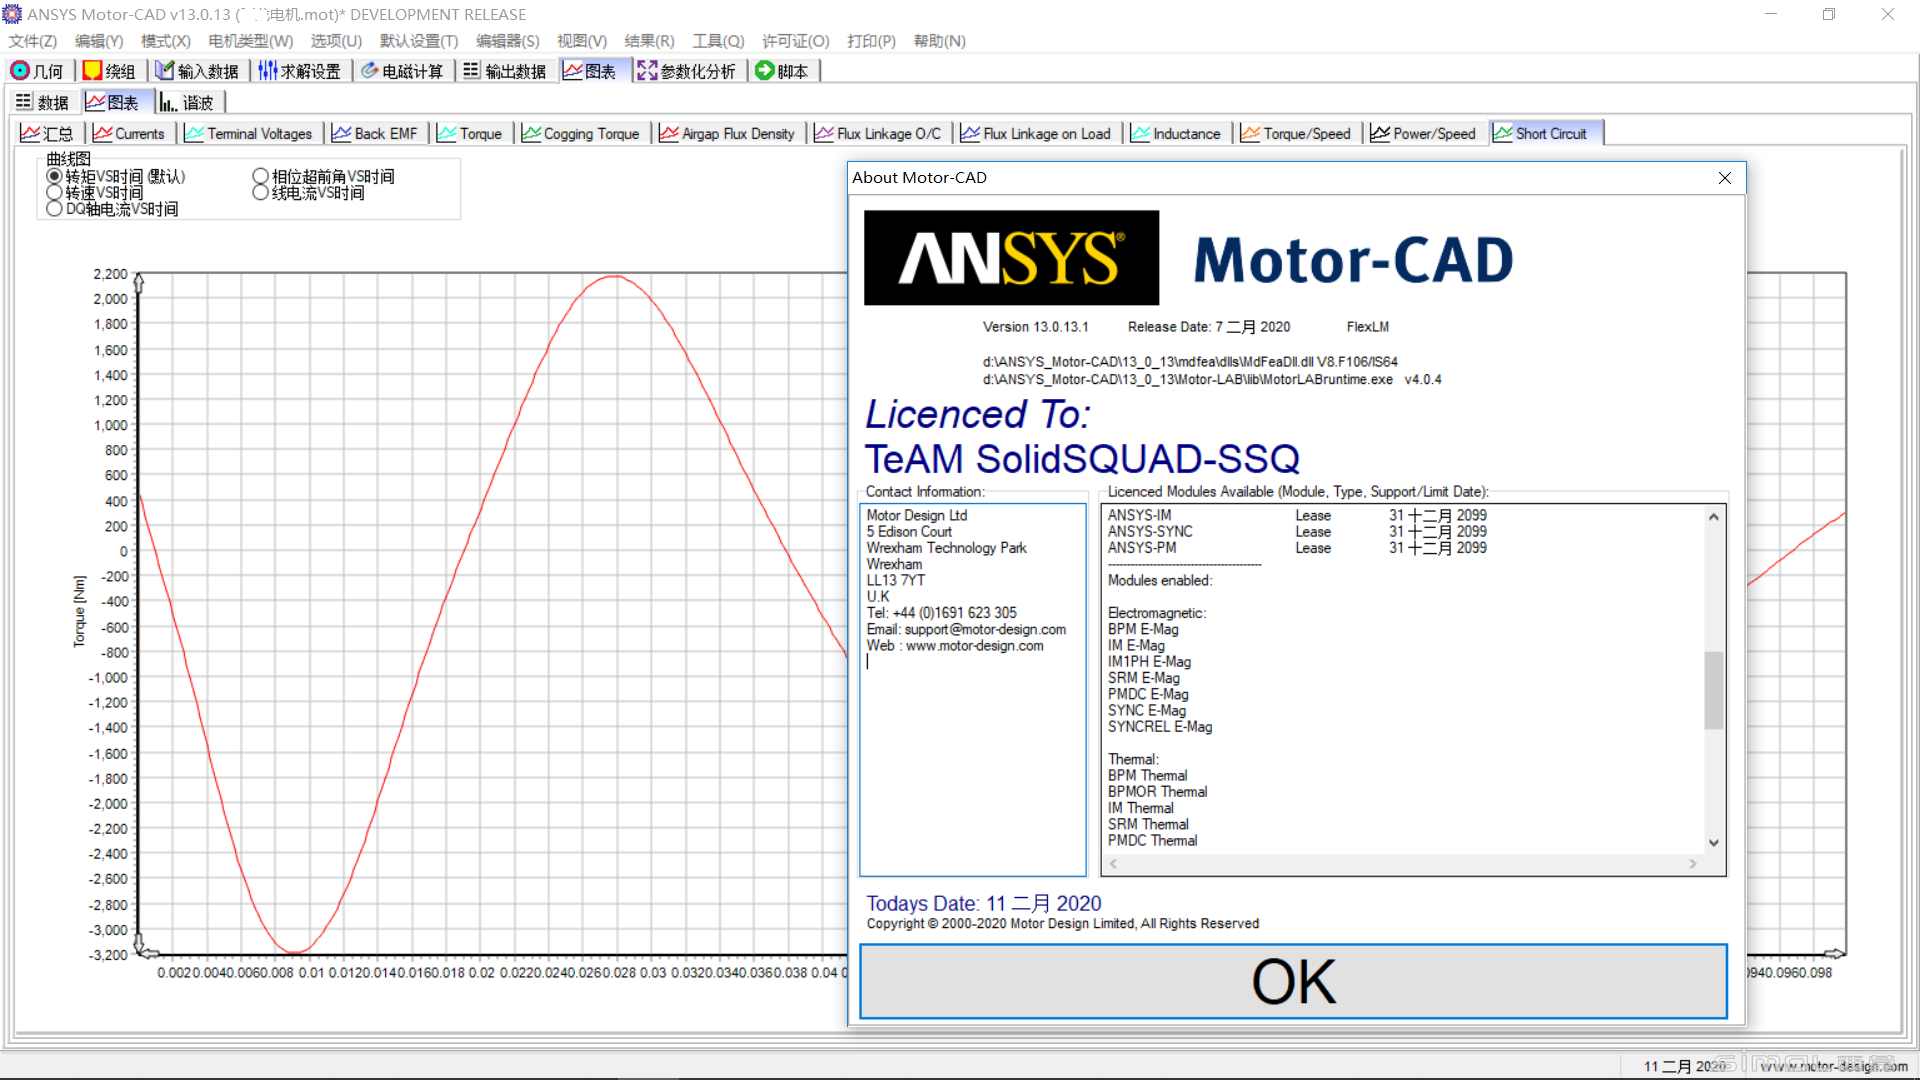Open the 许可证(O) menu
The width and height of the screenshot is (1920, 1080).
click(796, 41)
